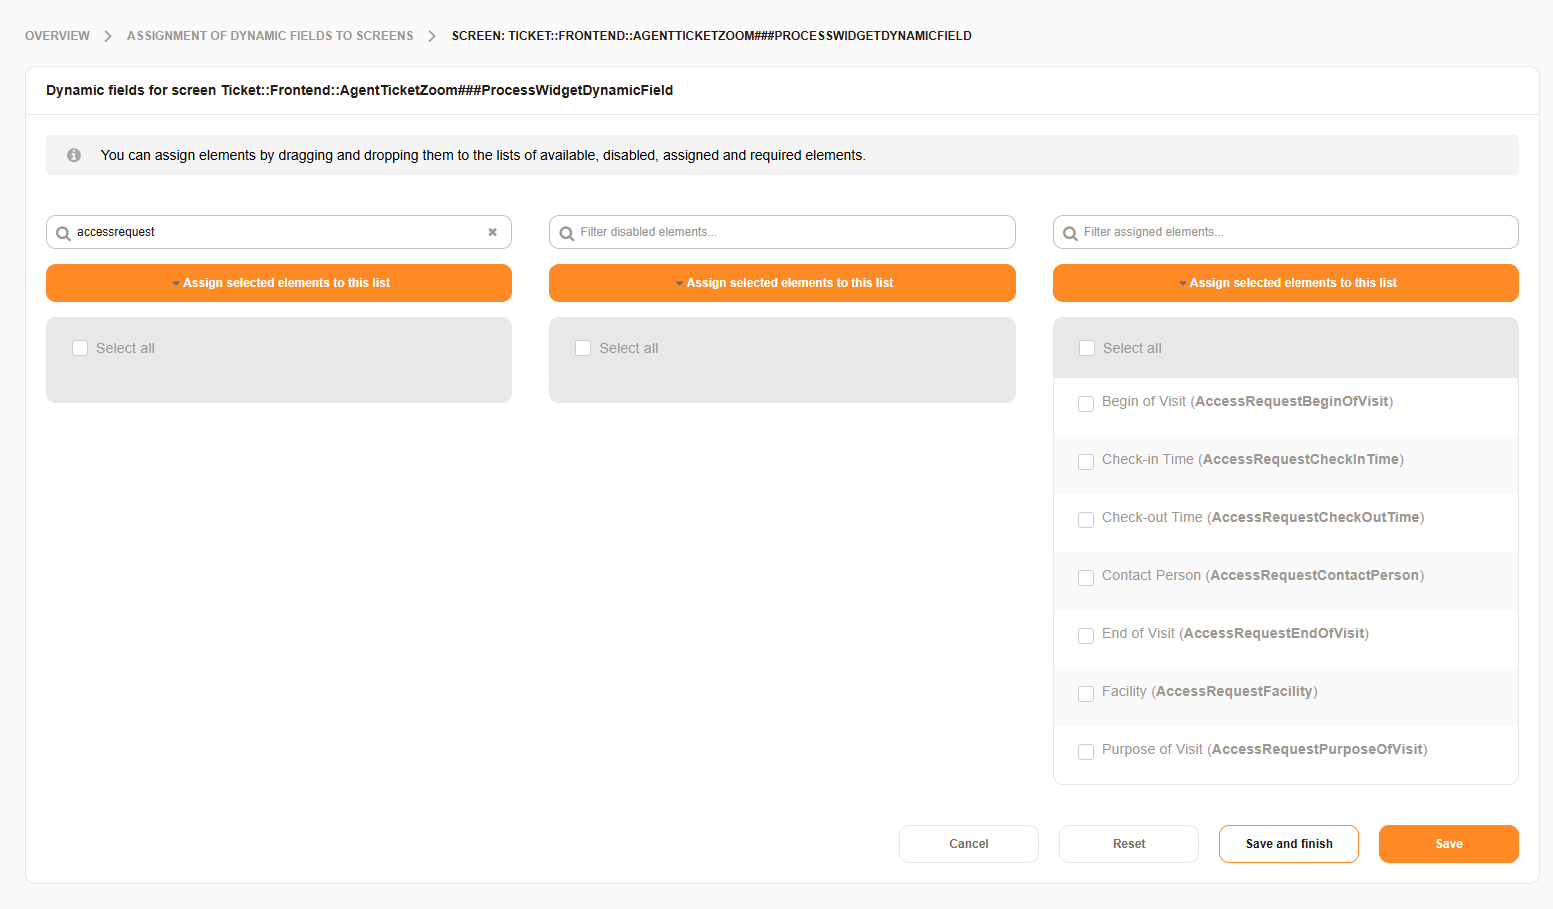This screenshot has width=1553, height=909.
Task: Click the search icon in disabled elements filter
Action: point(567,233)
